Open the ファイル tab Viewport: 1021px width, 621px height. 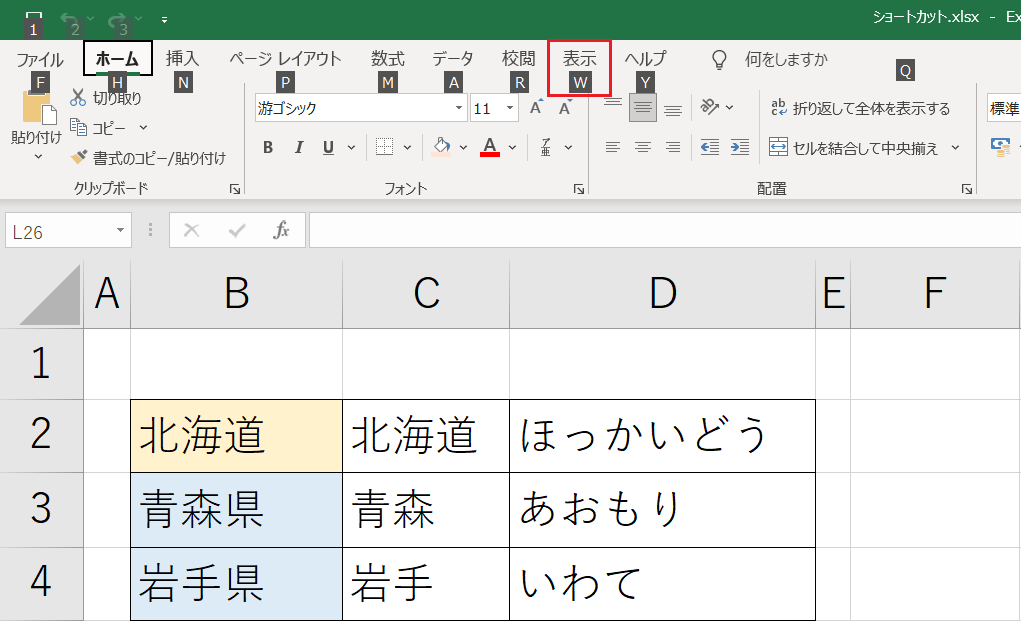pos(39,60)
